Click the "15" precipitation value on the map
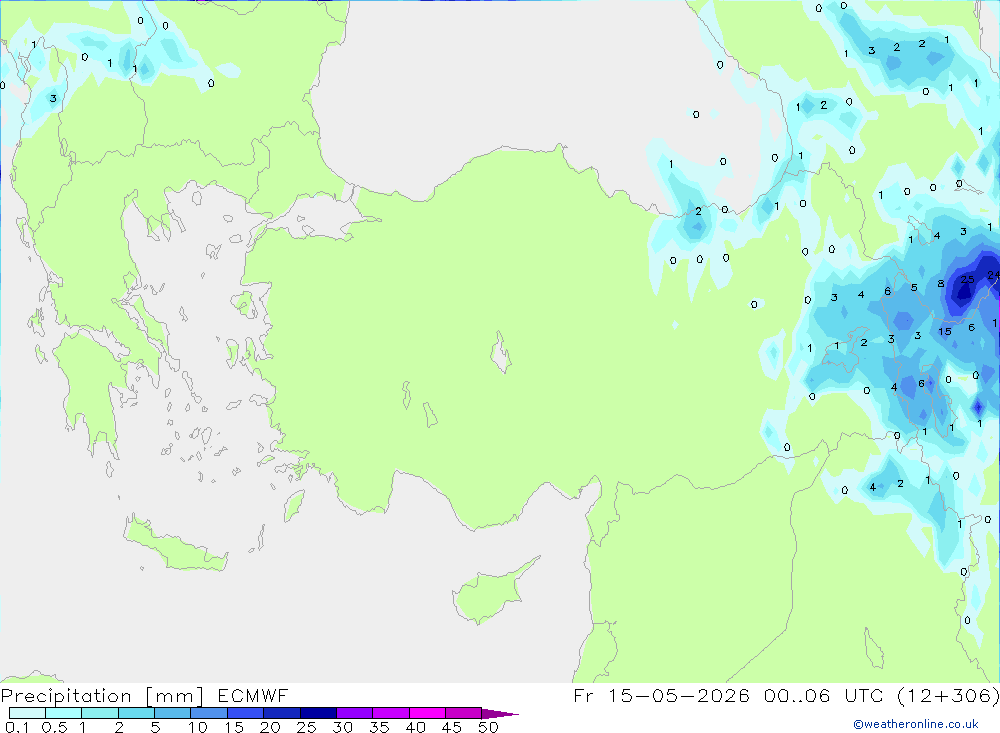 pyautogui.click(x=945, y=332)
